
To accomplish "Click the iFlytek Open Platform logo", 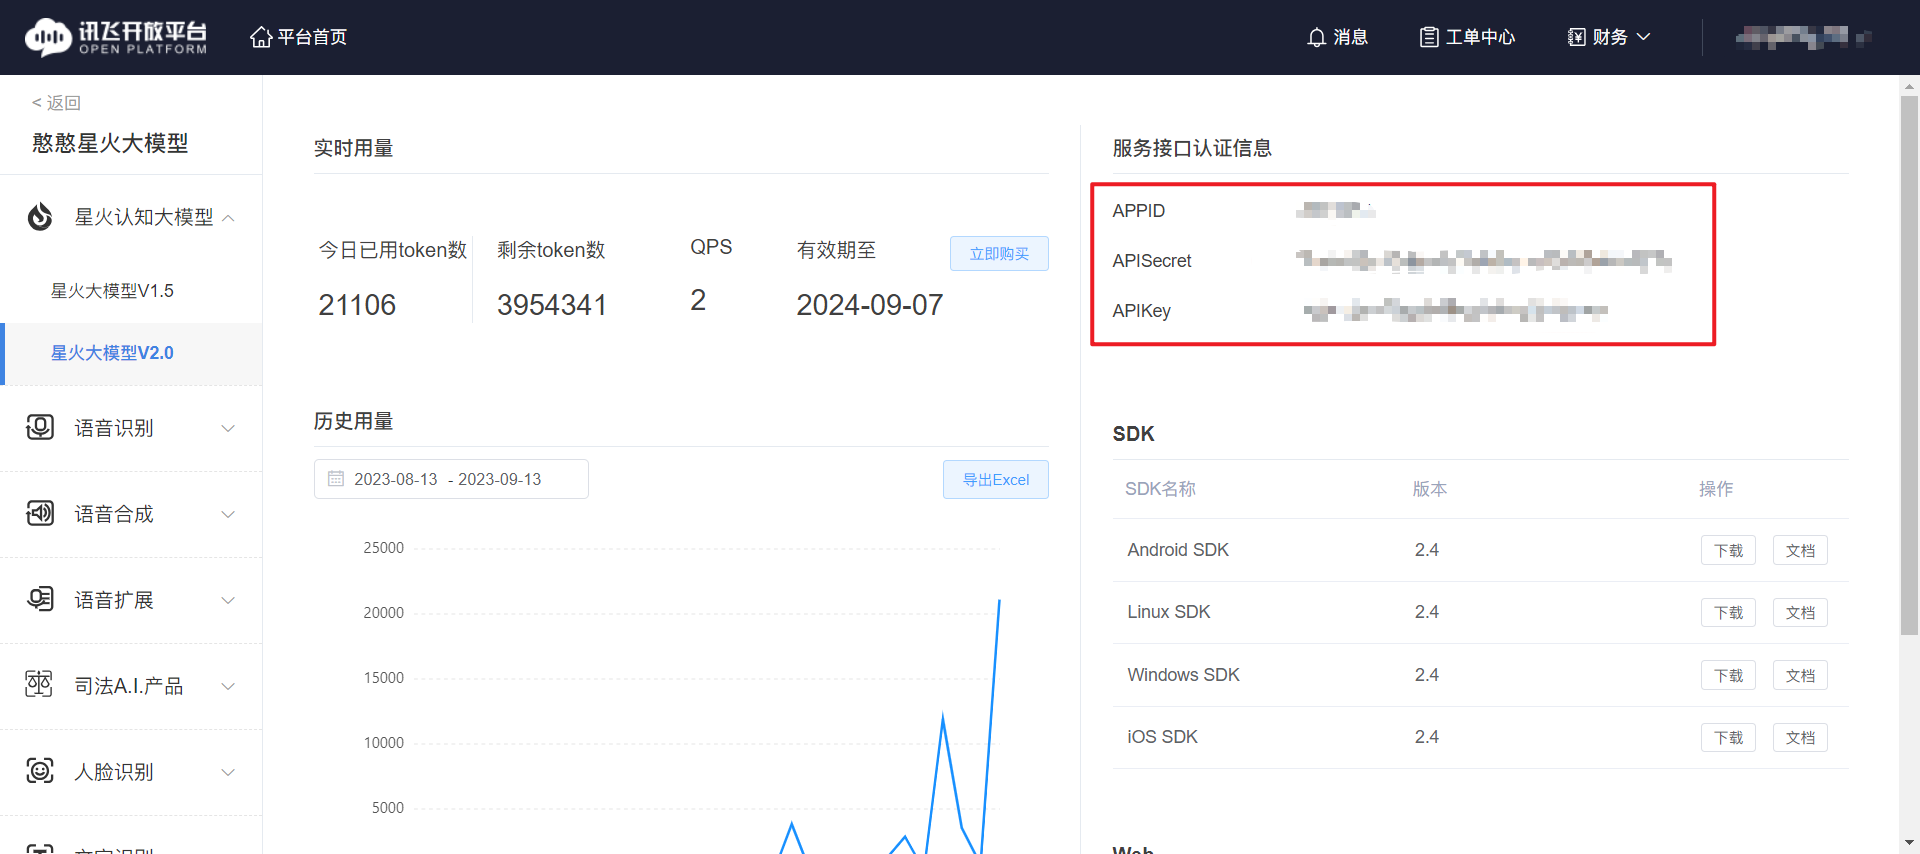I will coord(116,37).
